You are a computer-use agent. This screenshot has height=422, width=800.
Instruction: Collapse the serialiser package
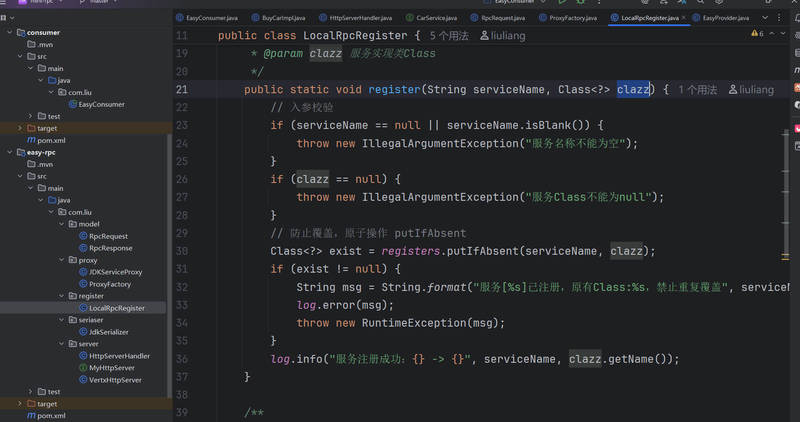(62, 320)
